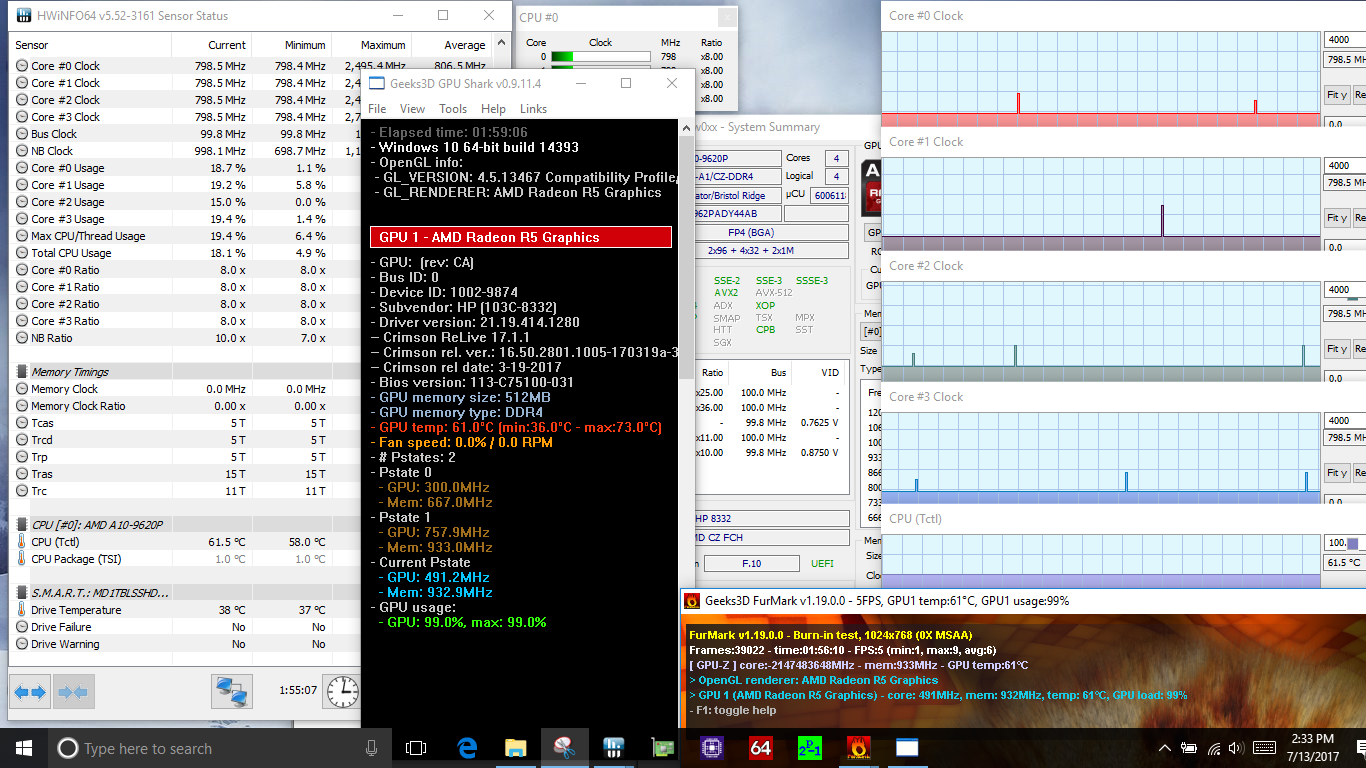Screen dimensions: 1366x768
Task: Open the Windows Start menu
Action: pos(24,748)
